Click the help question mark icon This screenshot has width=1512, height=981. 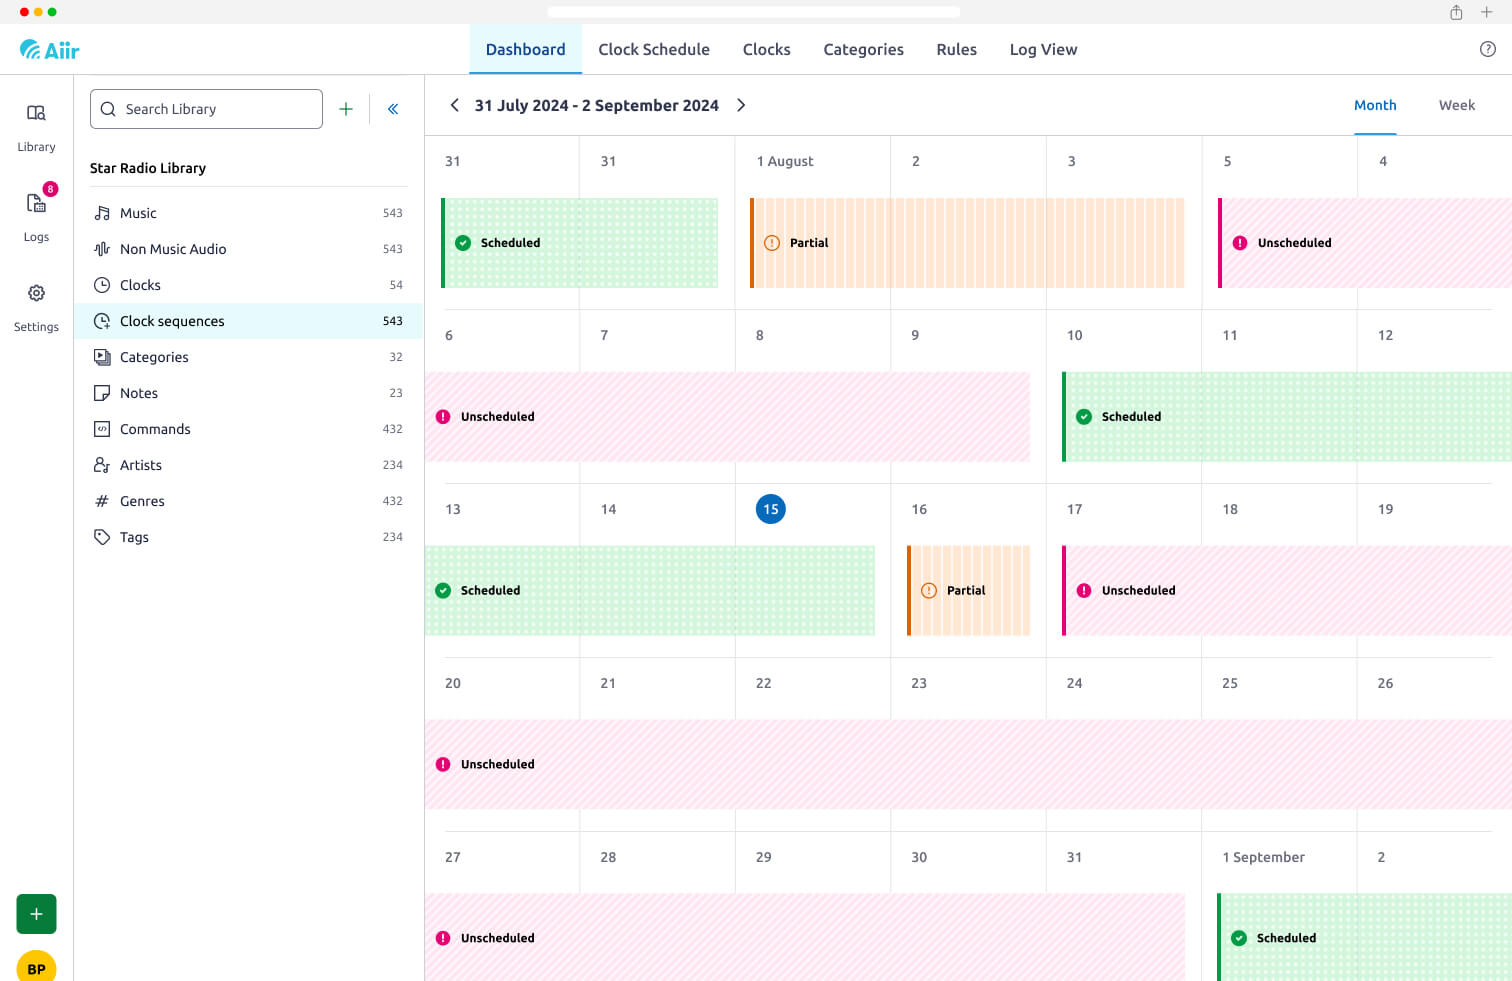coord(1488,49)
